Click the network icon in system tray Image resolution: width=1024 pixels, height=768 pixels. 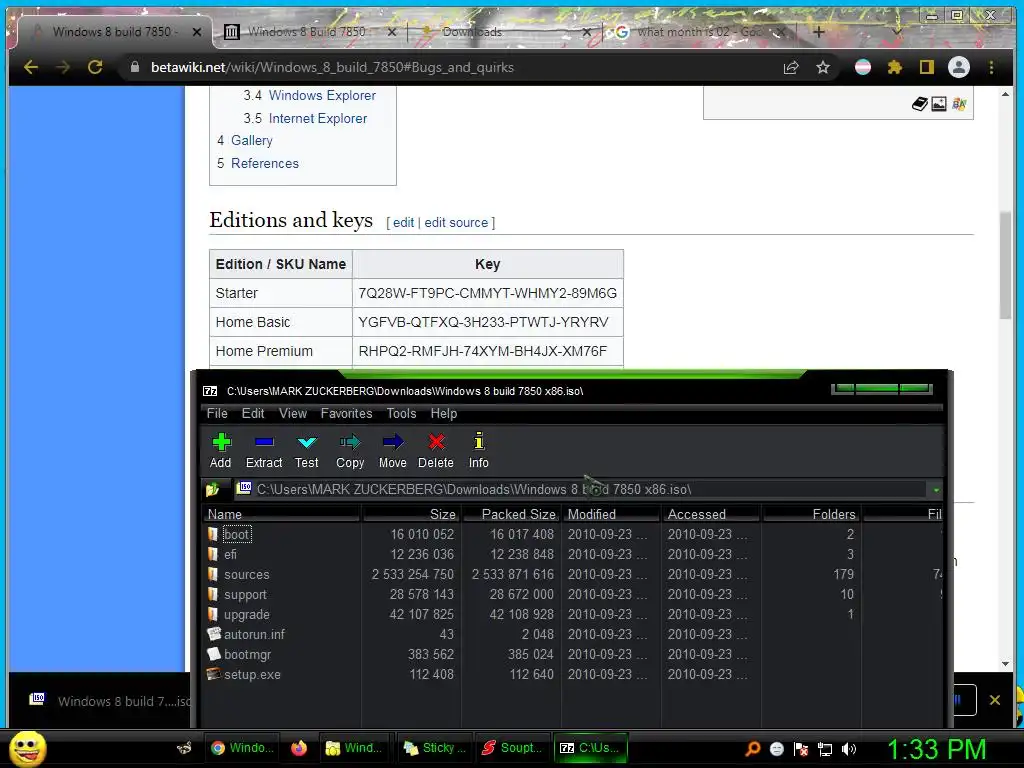(825, 749)
